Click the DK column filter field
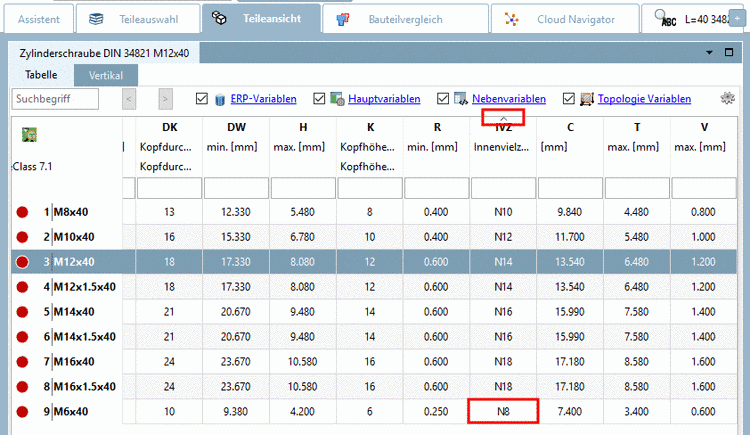This screenshot has width=750, height=435. 169,188
